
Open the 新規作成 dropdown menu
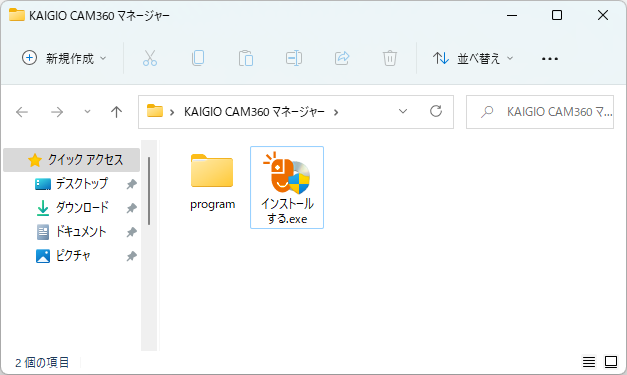click(x=64, y=58)
